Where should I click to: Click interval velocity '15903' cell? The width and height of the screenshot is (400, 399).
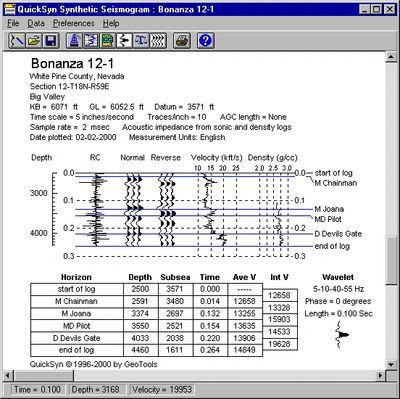pyautogui.click(x=279, y=319)
